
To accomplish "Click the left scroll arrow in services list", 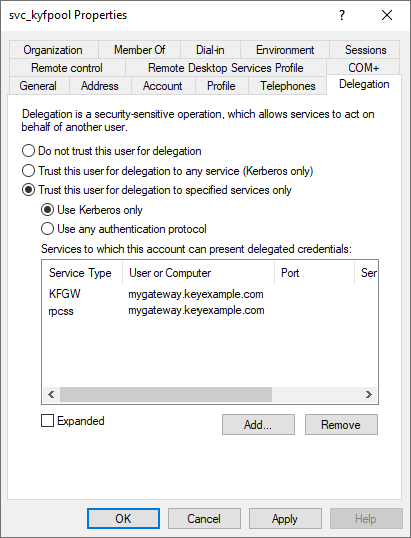I will click(x=51, y=395).
